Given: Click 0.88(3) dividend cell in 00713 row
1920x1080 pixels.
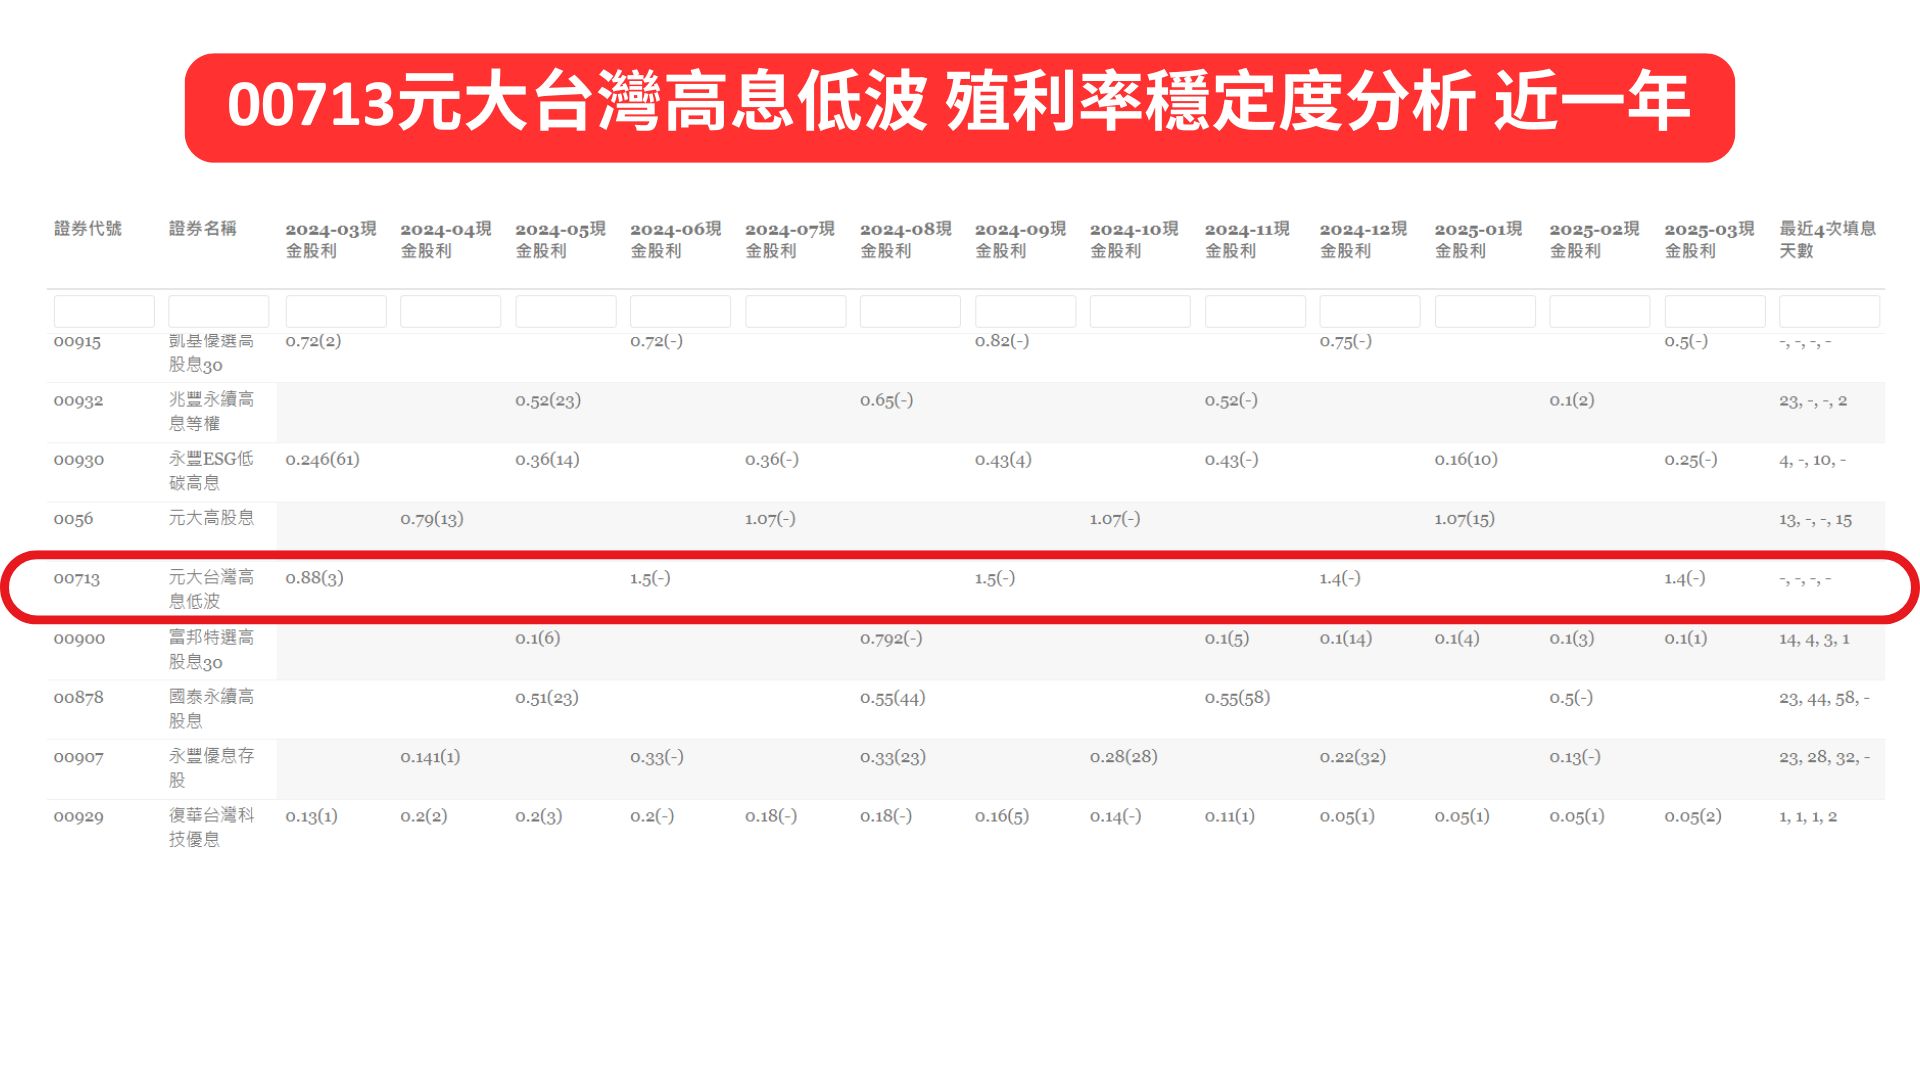Looking at the screenshot, I should pyautogui.click(x=314, y=578).
